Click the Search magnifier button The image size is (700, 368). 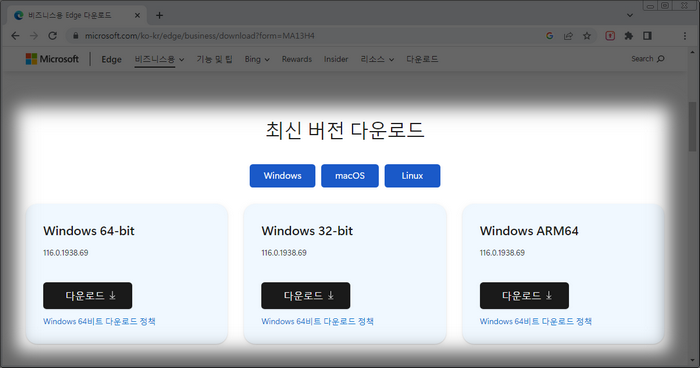pyautogui.click(x=648, y=59)
